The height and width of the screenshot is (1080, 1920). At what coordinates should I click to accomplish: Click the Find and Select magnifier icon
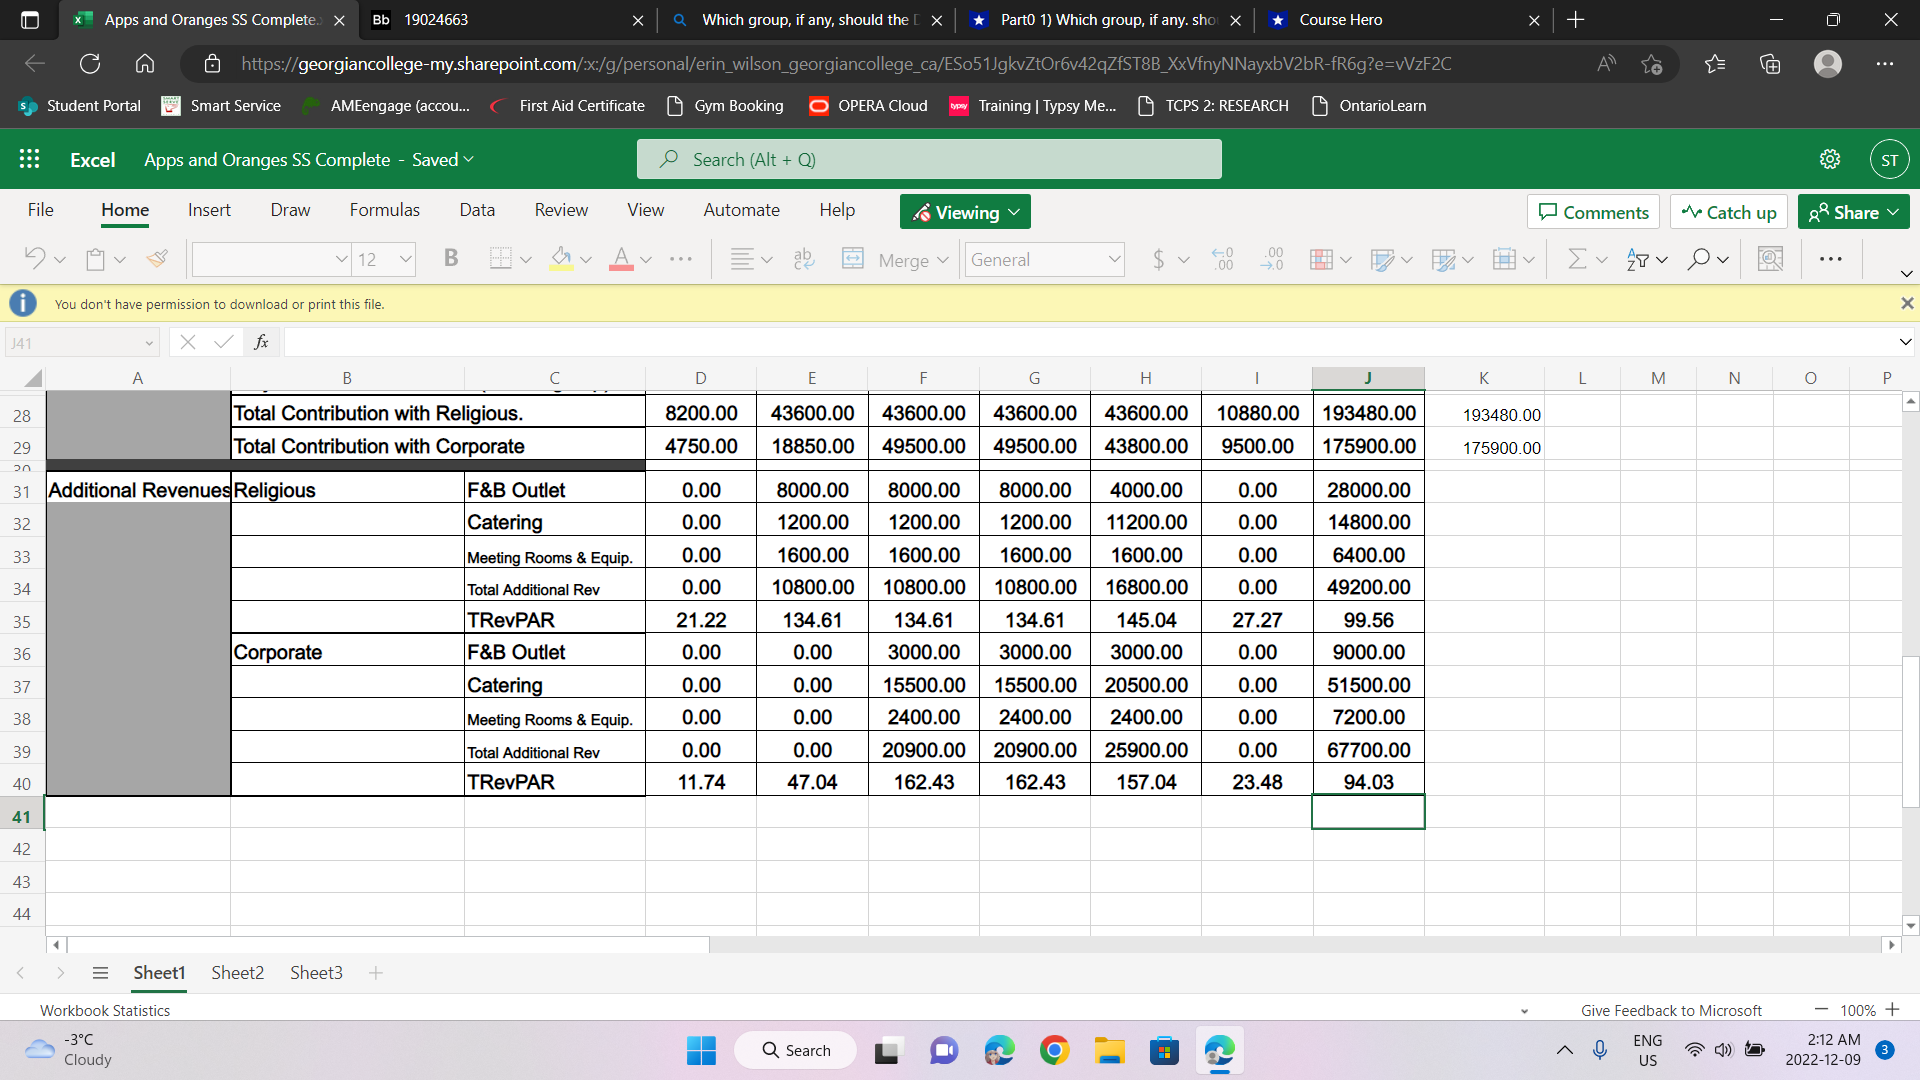1698,259
